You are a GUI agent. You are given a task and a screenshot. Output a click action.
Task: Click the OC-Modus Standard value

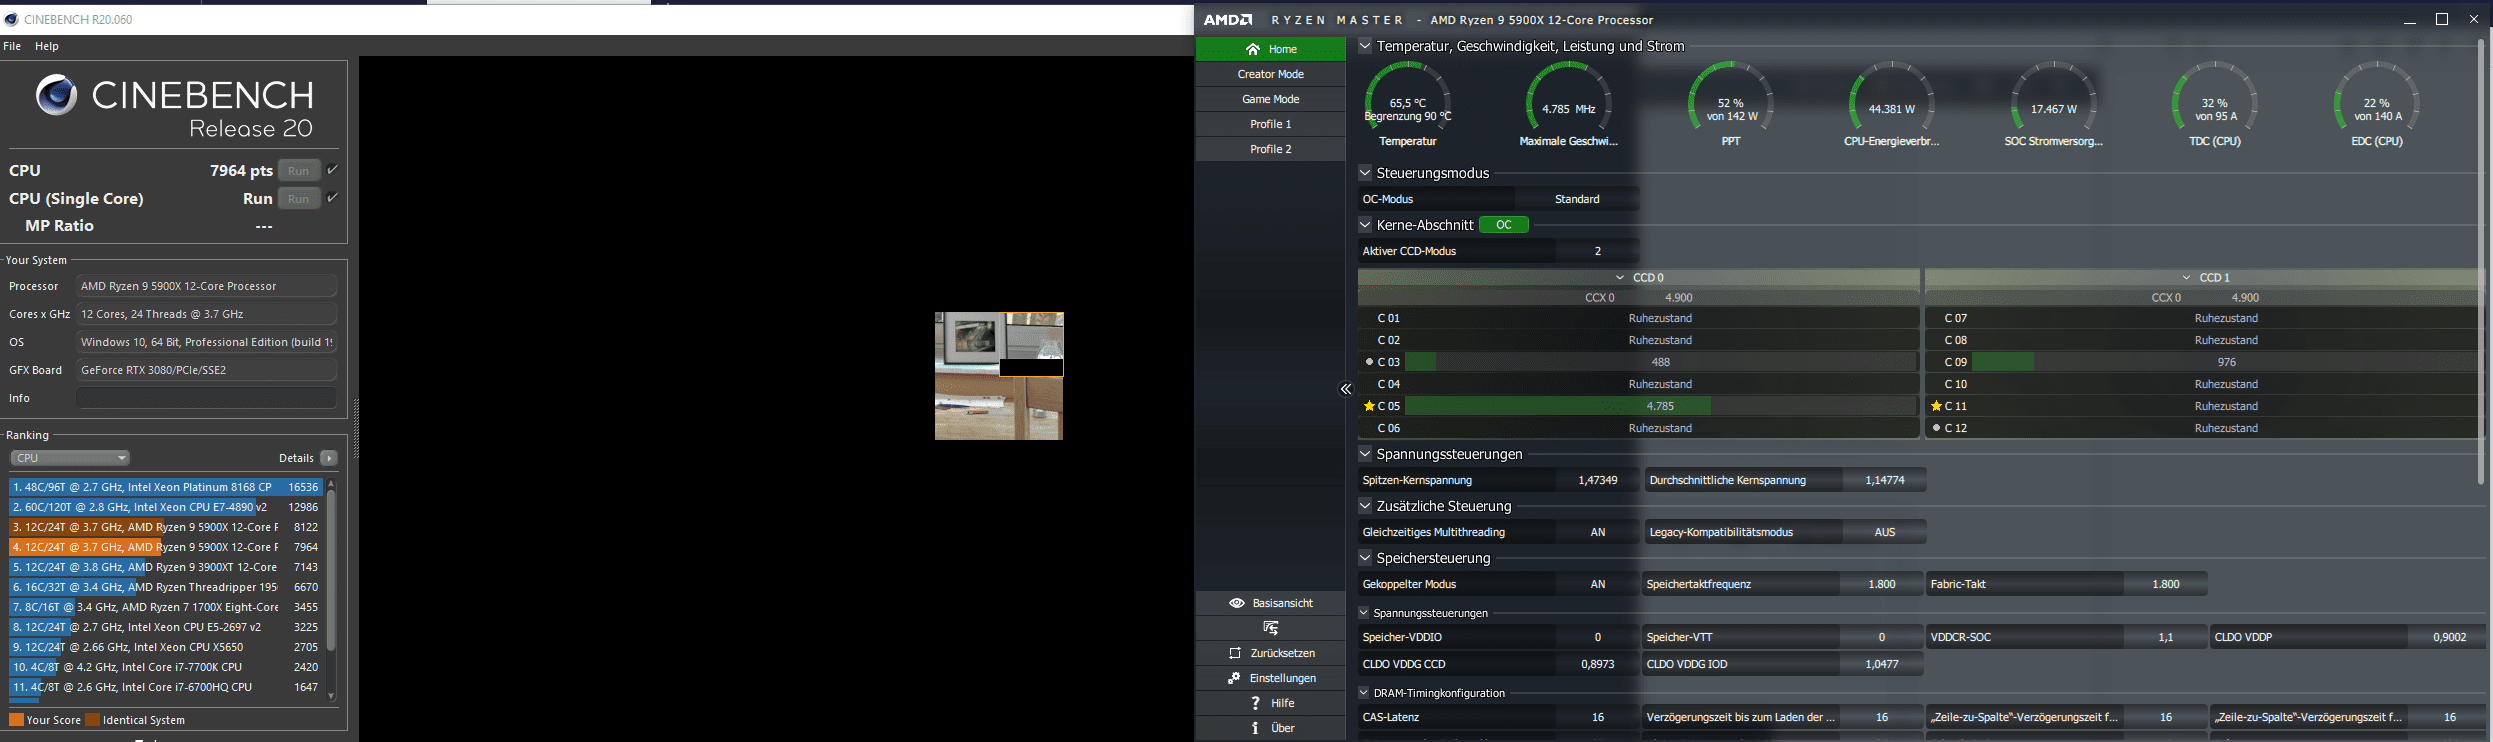click(x=1577, y=199)
